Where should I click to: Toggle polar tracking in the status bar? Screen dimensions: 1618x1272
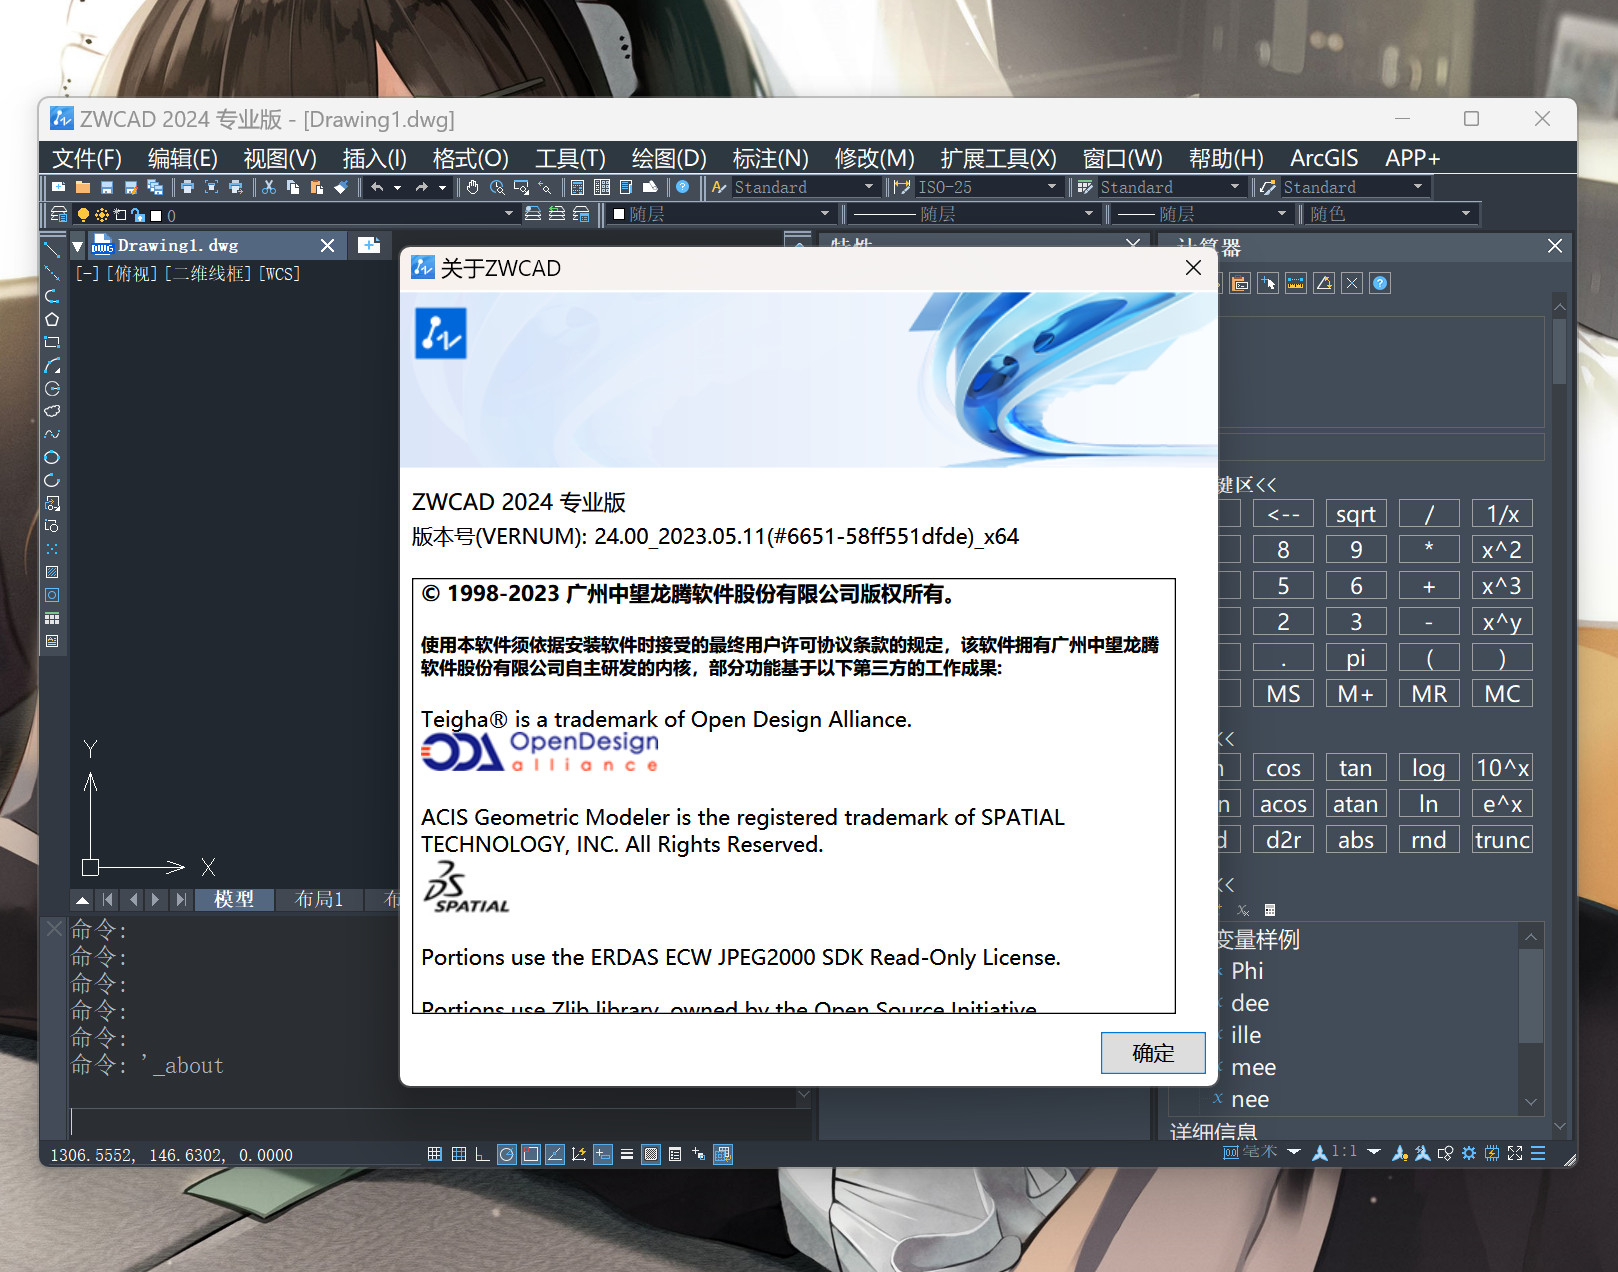507,1154
